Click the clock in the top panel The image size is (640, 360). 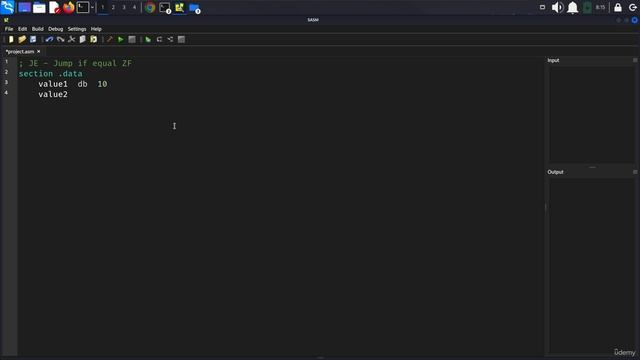[600, 7]
